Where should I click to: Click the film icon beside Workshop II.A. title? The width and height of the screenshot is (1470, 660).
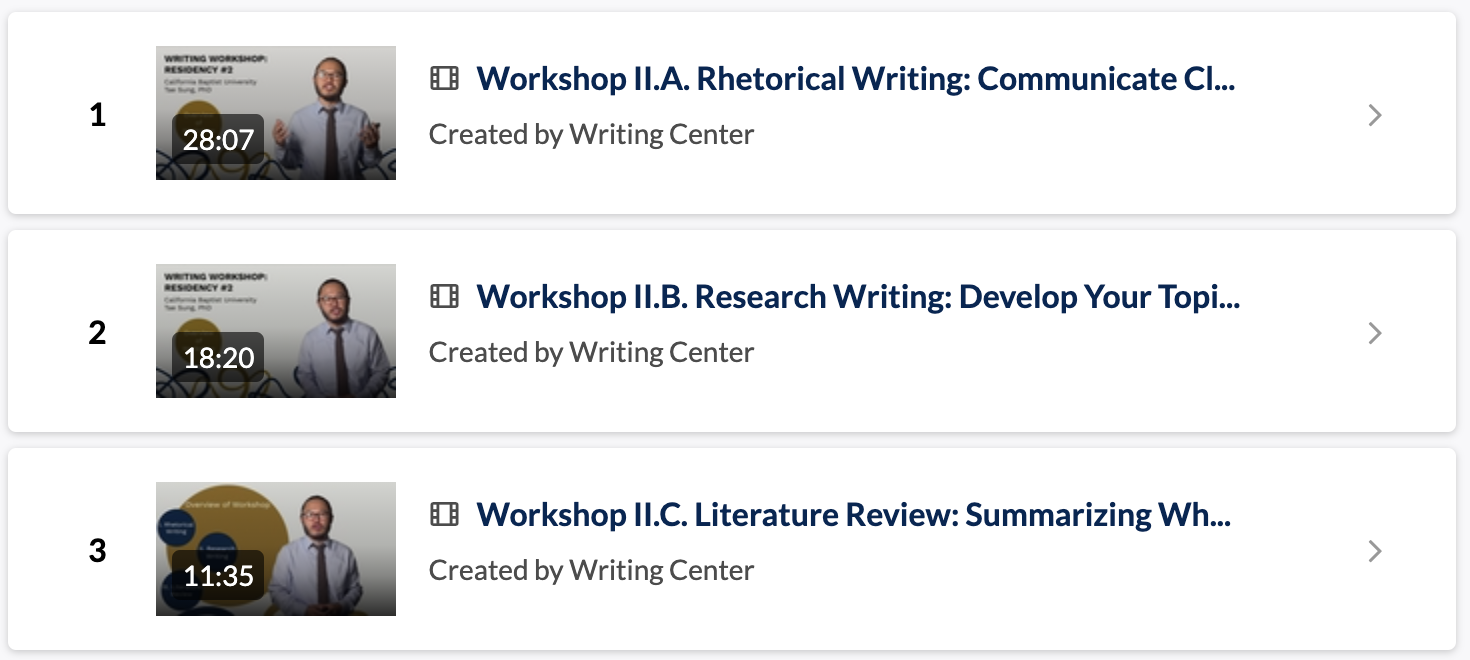445,78
